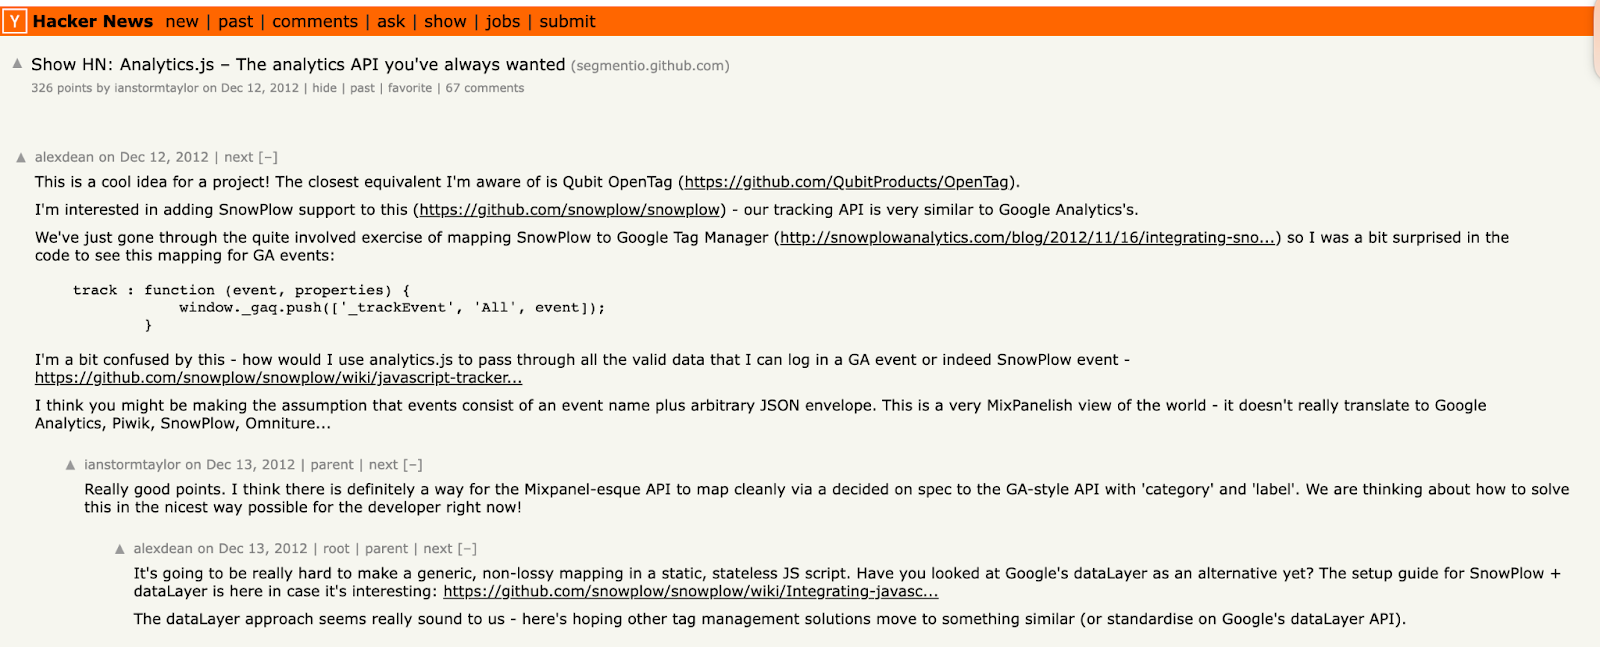Click the Y Combinator logo icon
The image size is (1600, 647).
point(15,21)
